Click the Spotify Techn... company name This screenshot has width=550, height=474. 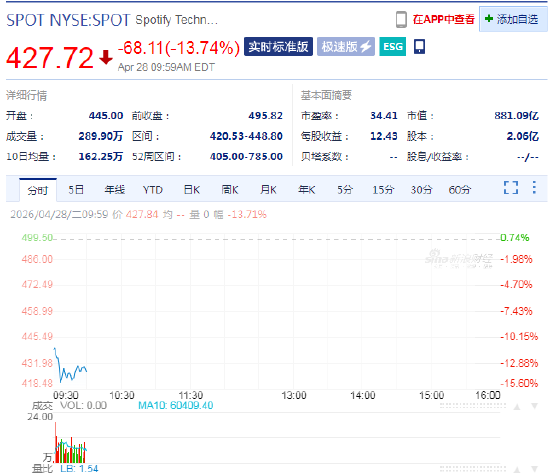[x=176, y=20]
